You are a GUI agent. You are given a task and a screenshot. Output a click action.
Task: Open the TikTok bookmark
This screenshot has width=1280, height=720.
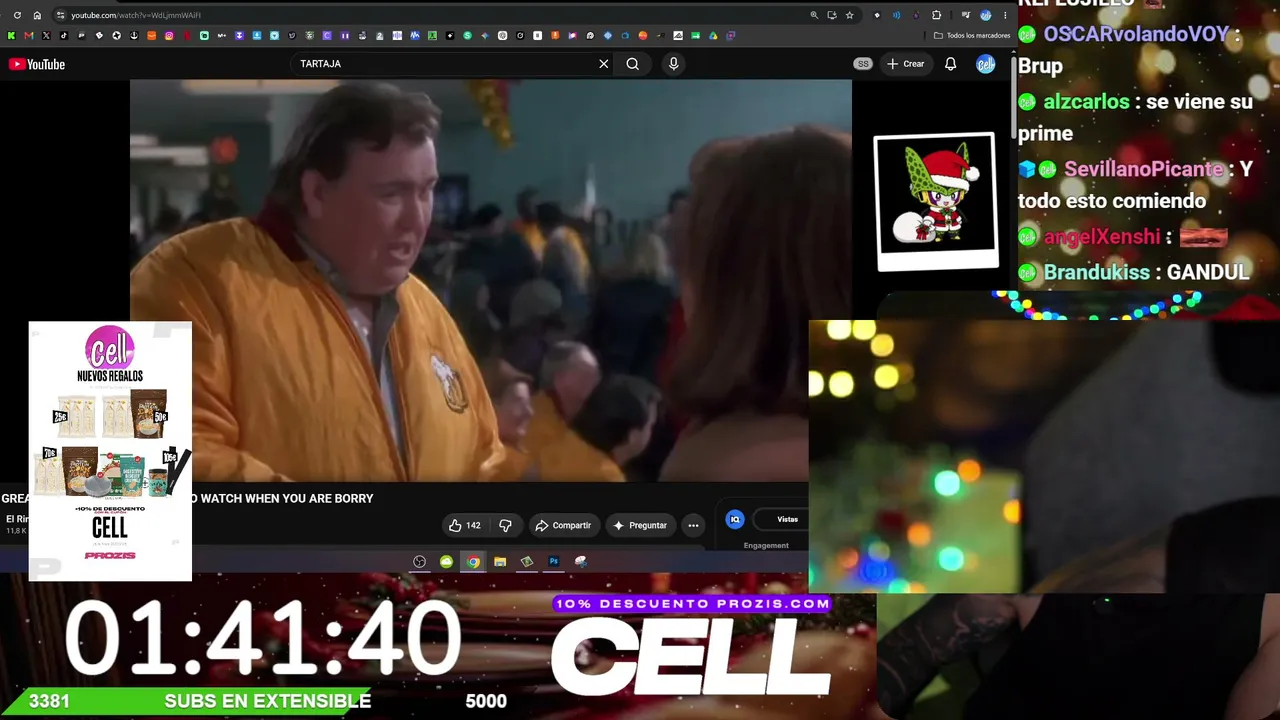click(x=64, y=36)
